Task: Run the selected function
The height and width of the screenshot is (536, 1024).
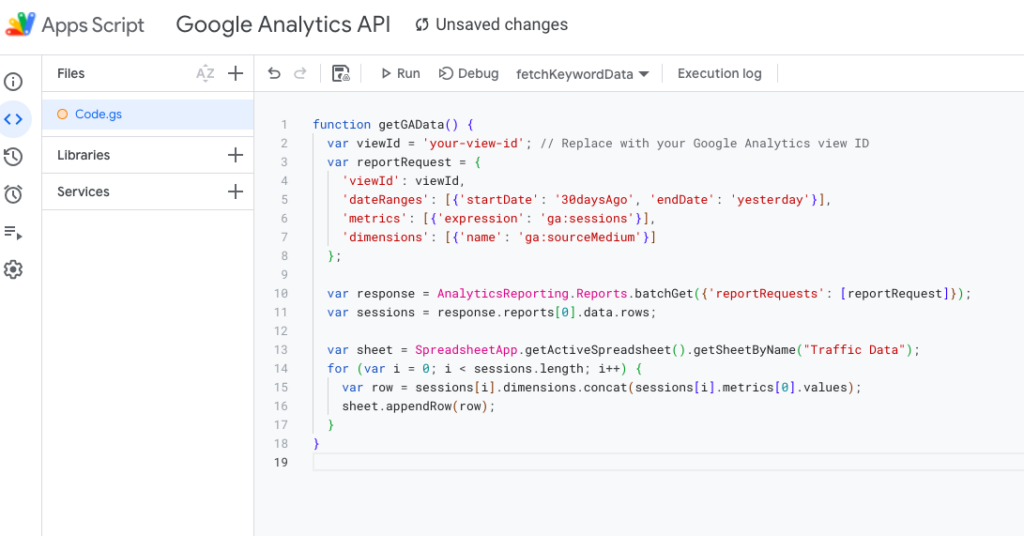Action: [x=400, y=74]
